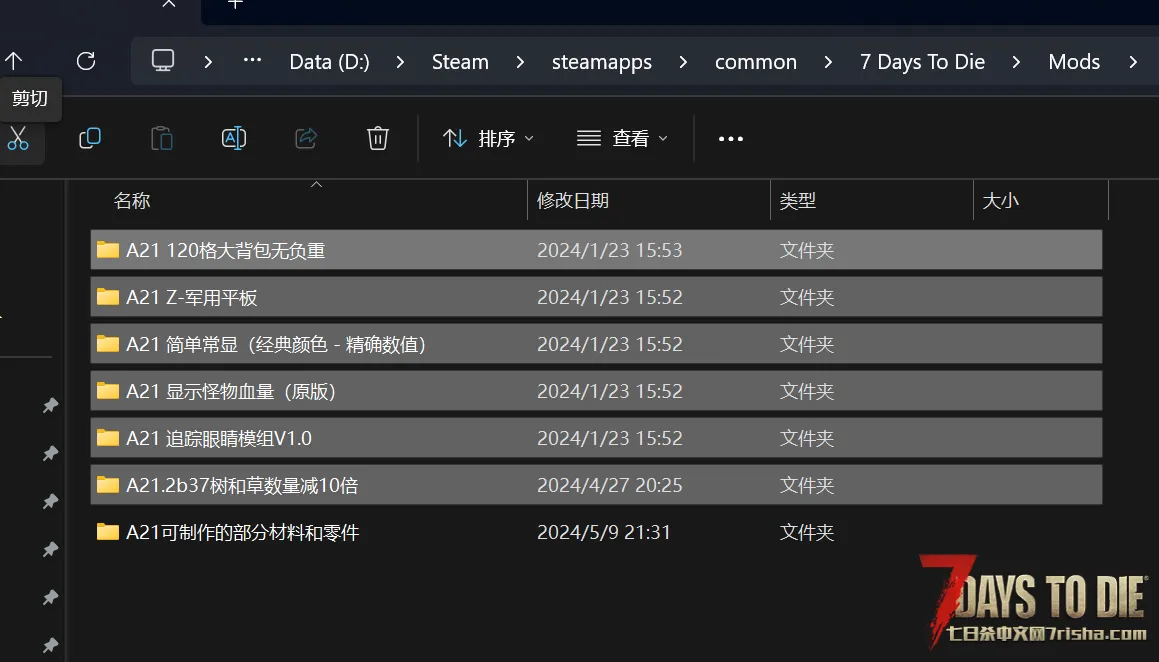Open the 排序 sort dropdown
The height and width of the screenshot is (662, 1159).
click(488, 139)
